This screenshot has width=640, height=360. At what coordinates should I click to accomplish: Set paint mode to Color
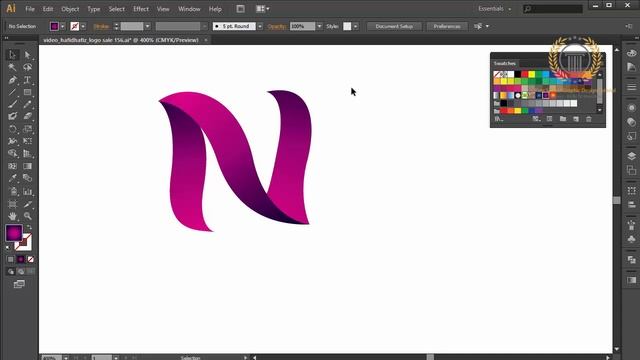11,259
